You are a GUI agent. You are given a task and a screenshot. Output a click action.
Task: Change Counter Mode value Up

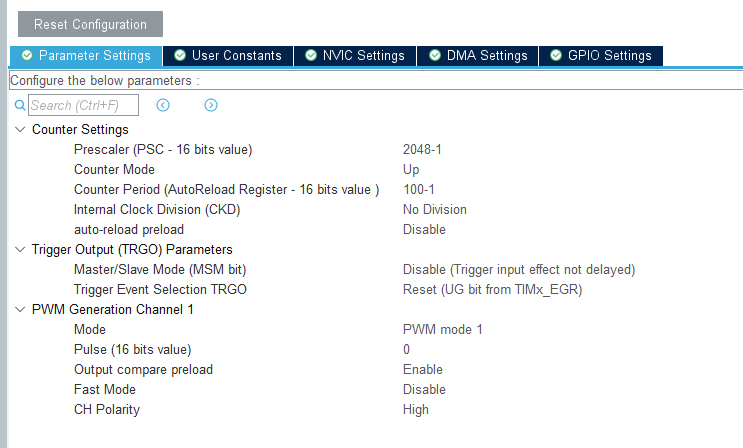pyautogui.click(x=411, y=170)
